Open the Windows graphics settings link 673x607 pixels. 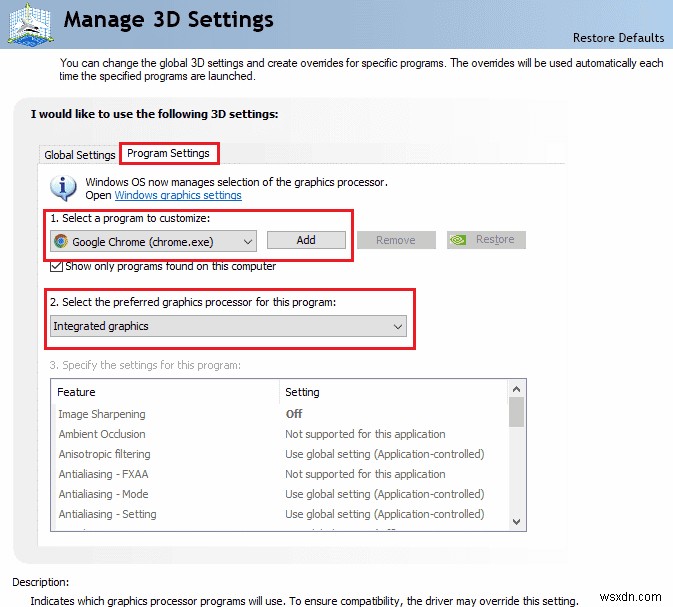(x=178, y=195)
